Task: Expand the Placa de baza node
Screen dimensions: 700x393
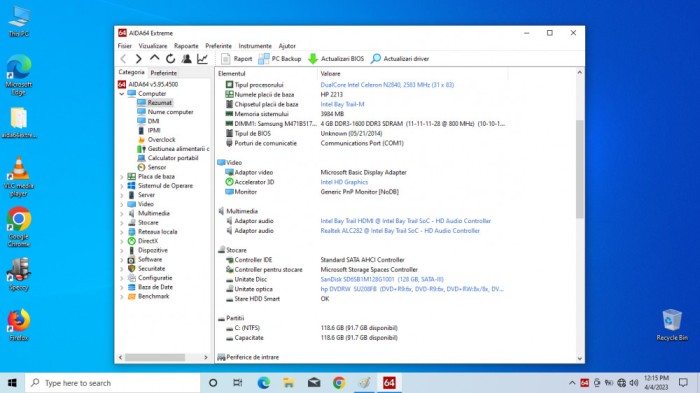Action: click(121, 177)
